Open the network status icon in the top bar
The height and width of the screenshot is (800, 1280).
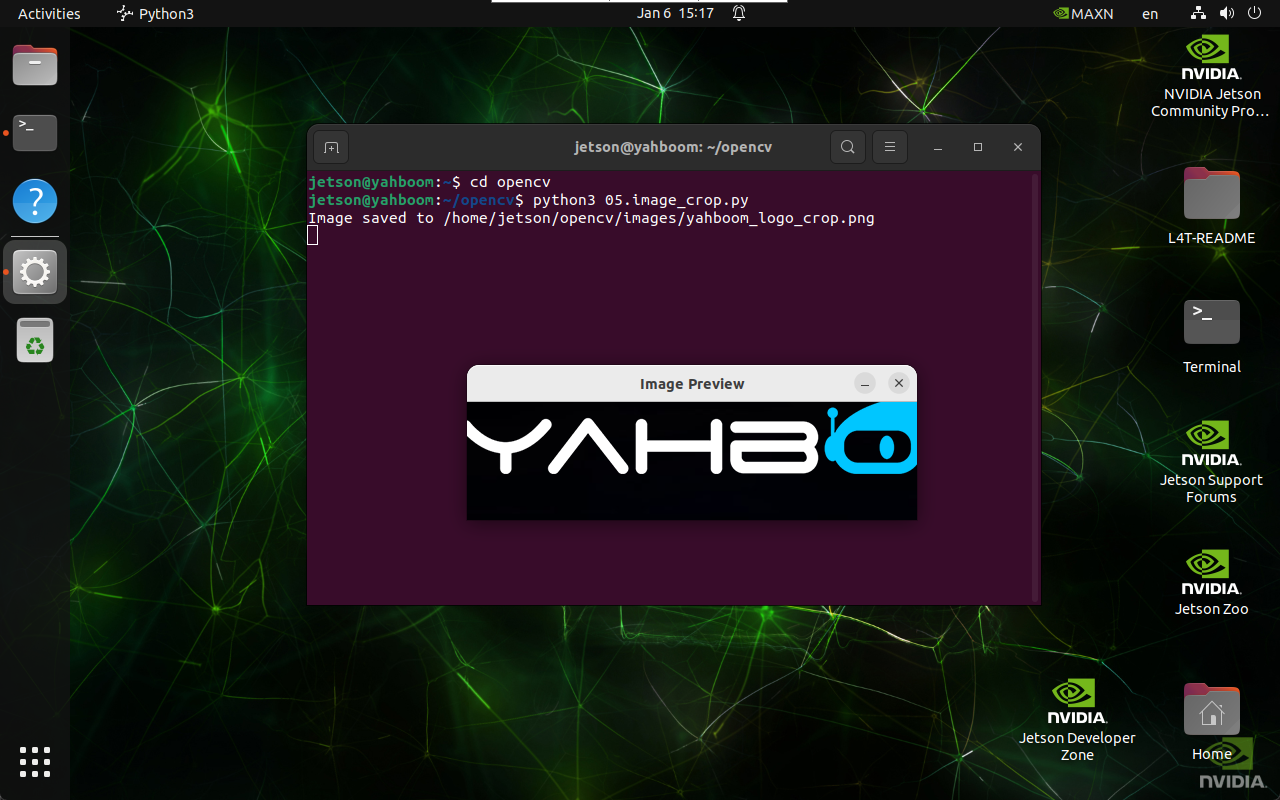tap(1199, 13)
